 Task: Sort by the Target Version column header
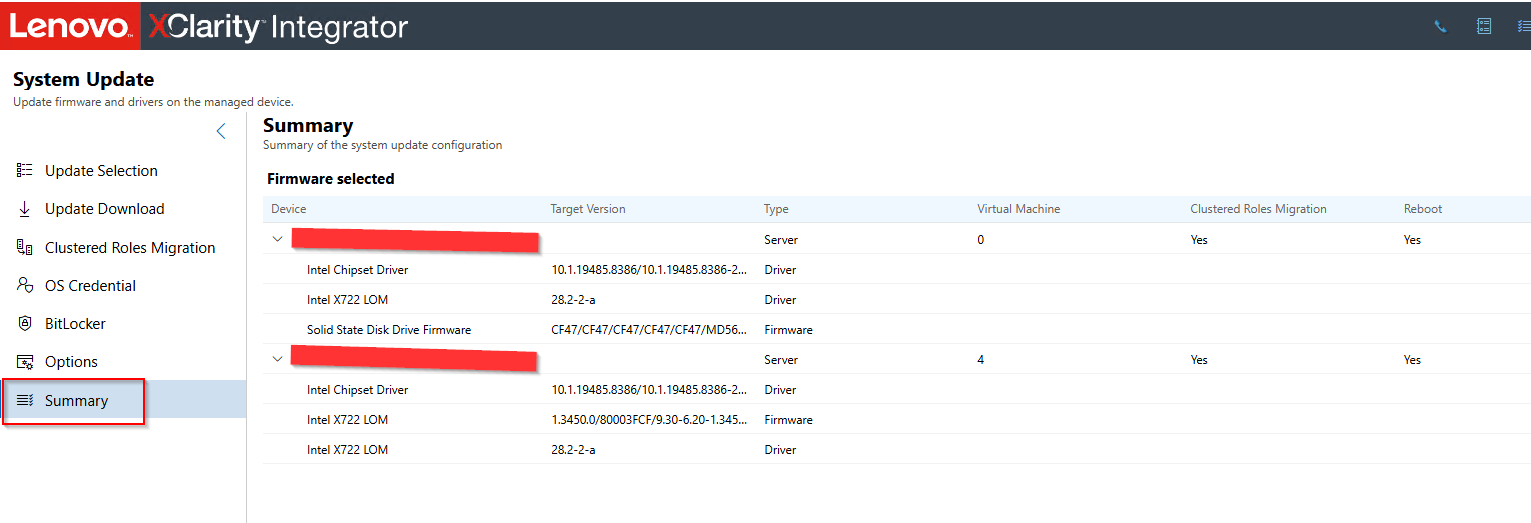(588, 209)
